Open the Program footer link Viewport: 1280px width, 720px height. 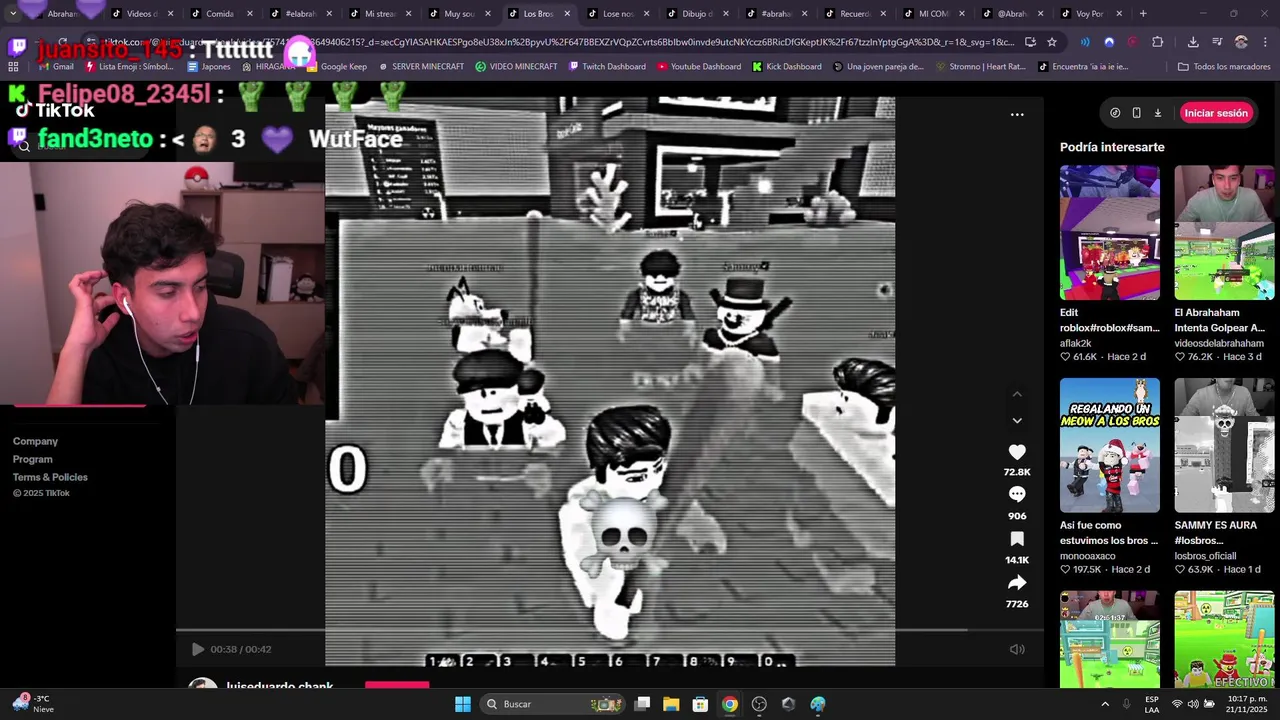coord(33,459)
